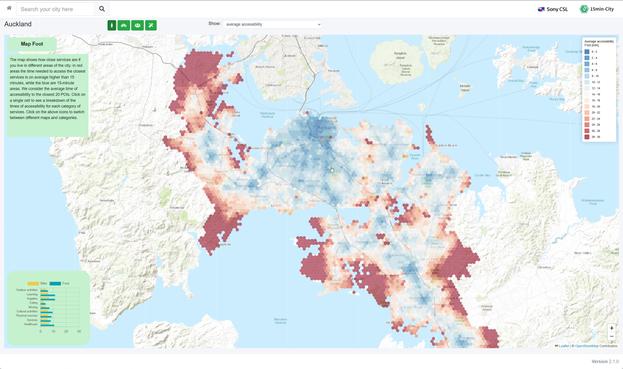Select the second green map mode icon
This screenshot has width=623, height=369.
pyautogui.click(x=124, y=25)
